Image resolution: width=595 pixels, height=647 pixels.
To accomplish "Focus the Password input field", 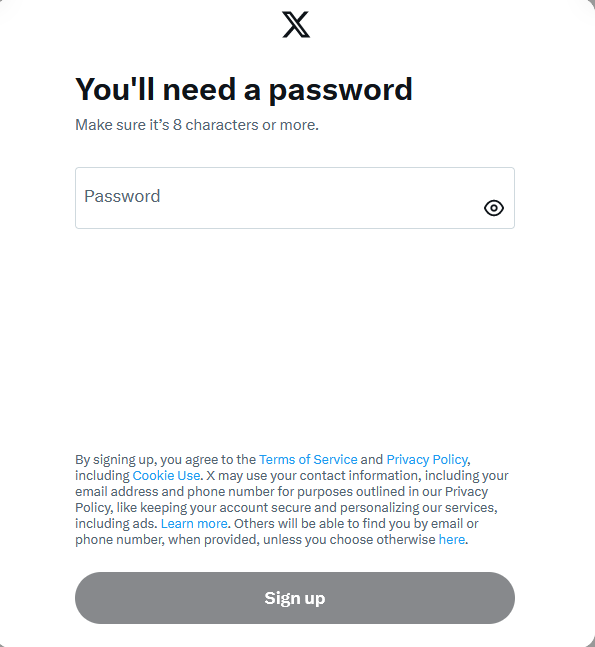I will tap(295, 198).
